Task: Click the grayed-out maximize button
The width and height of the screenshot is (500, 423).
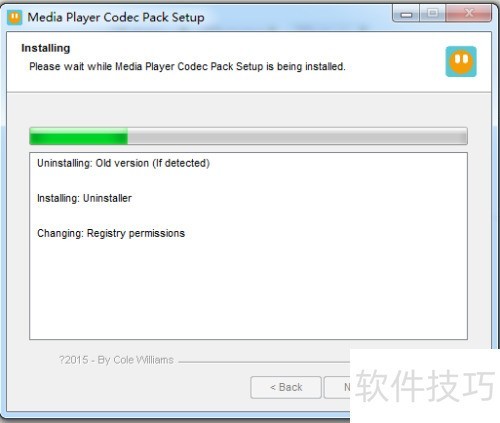Action: pyautogui.click(x=433, y=14)
